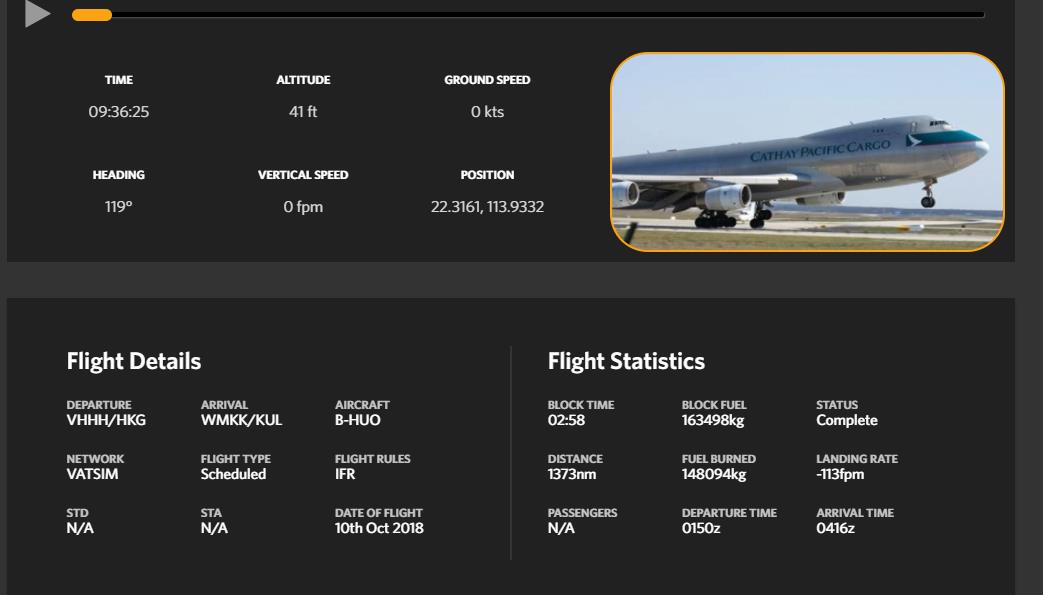Select the 09:36:25 time value
This screenshot has height=595, width=1043.
point(118,112)
